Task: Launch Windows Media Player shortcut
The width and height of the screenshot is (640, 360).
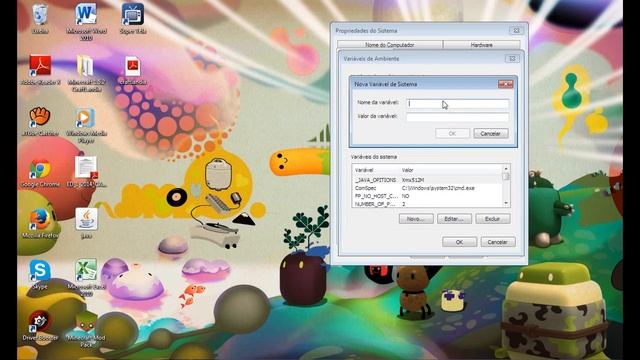Action: tap(86, 124)
